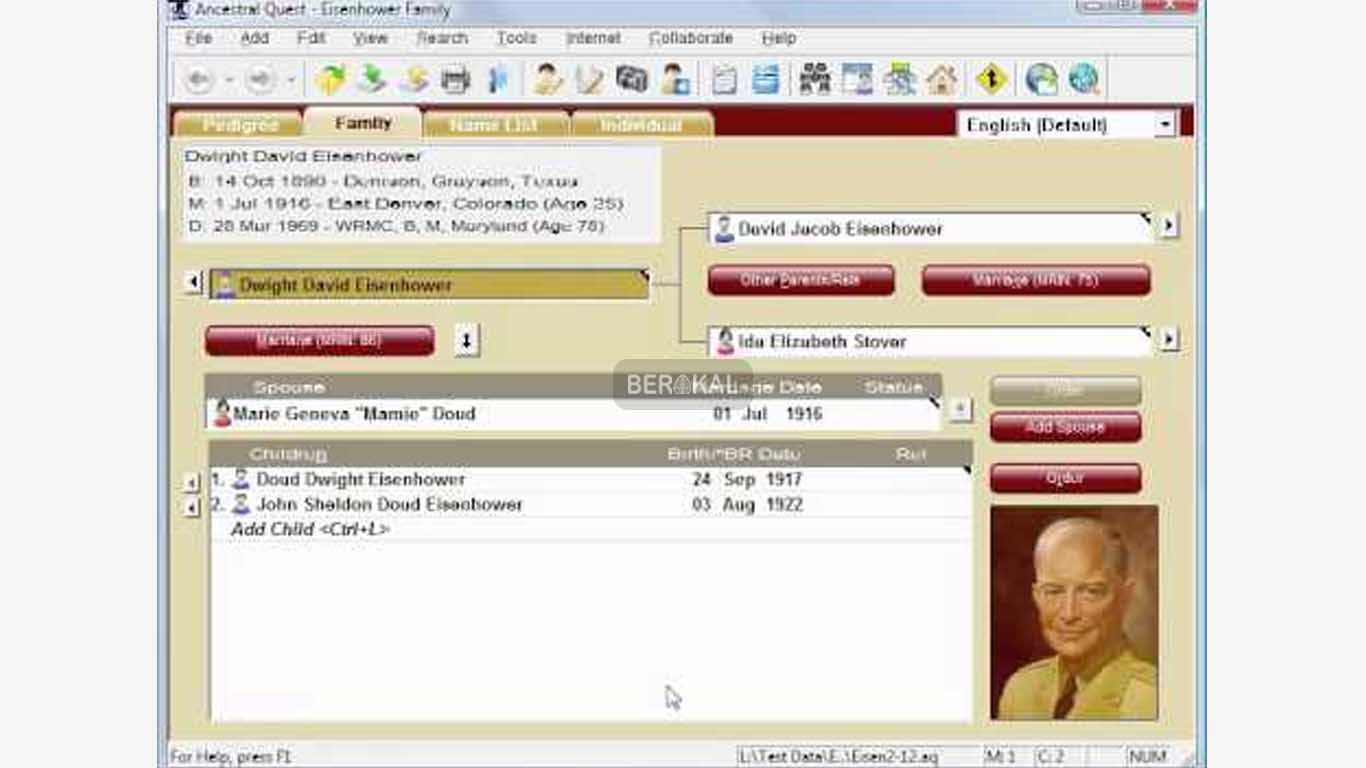Click the up-down swap arrow button
The image size is (1366, 768).
(x=467, y=340)
